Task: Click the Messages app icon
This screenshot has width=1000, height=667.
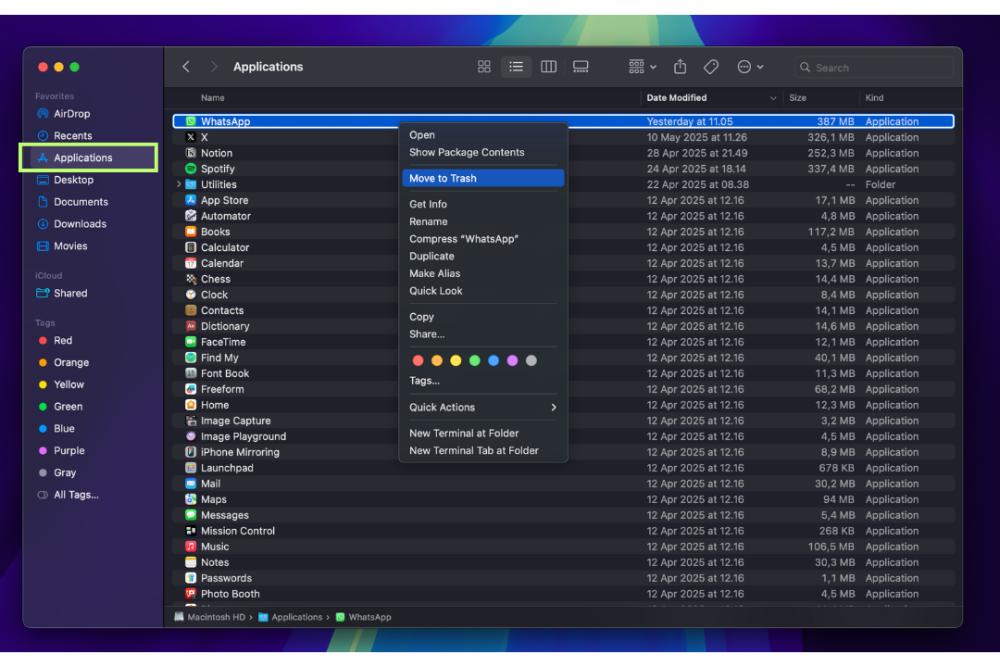Action: [191, 515]
